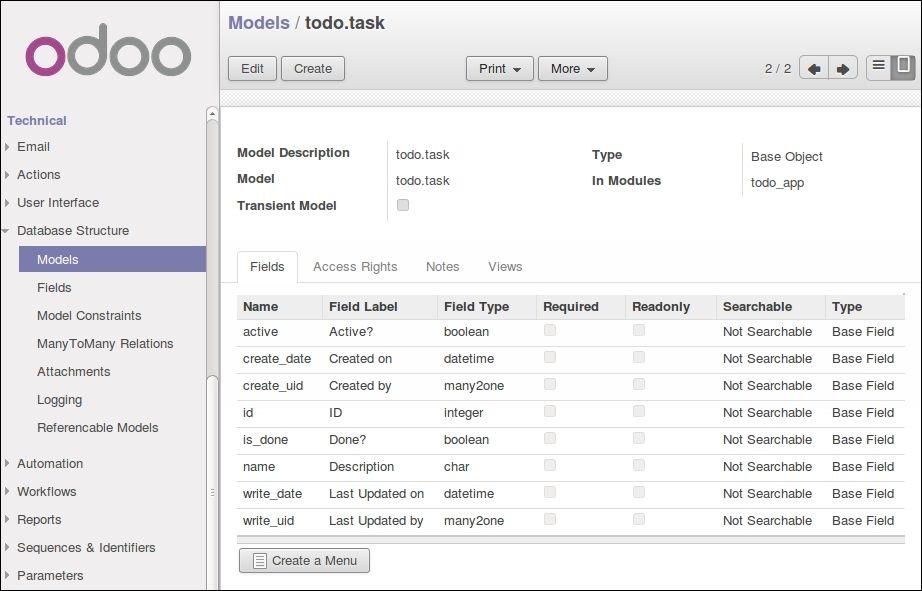
Task: Go to previous record arrow
Action: tap(814, 69)
